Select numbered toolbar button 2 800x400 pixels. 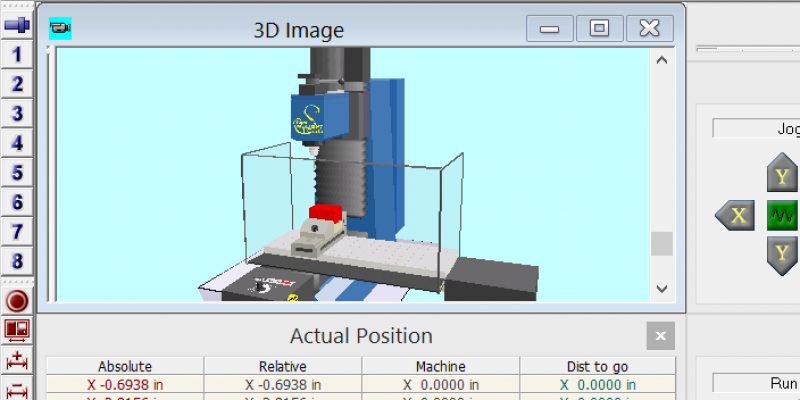coord(17,83)
